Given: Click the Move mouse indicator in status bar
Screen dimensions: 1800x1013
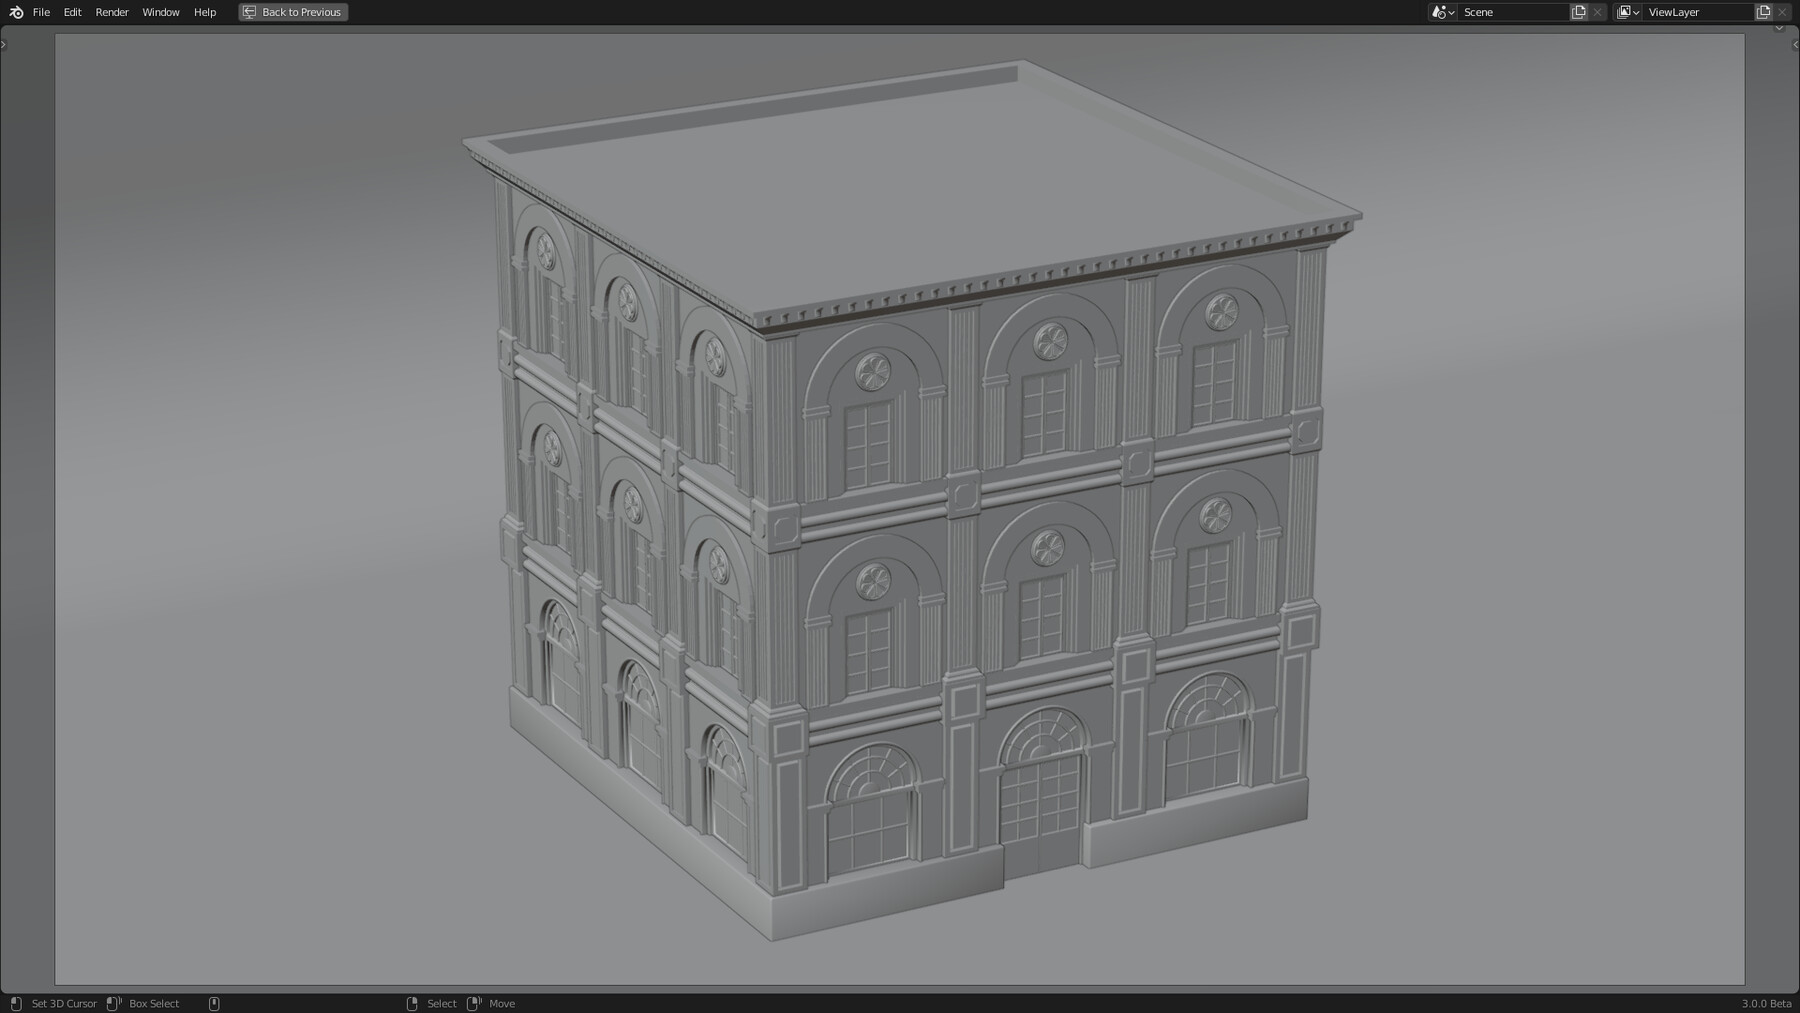Looking at the screenshot, I should coord(475,1003).
